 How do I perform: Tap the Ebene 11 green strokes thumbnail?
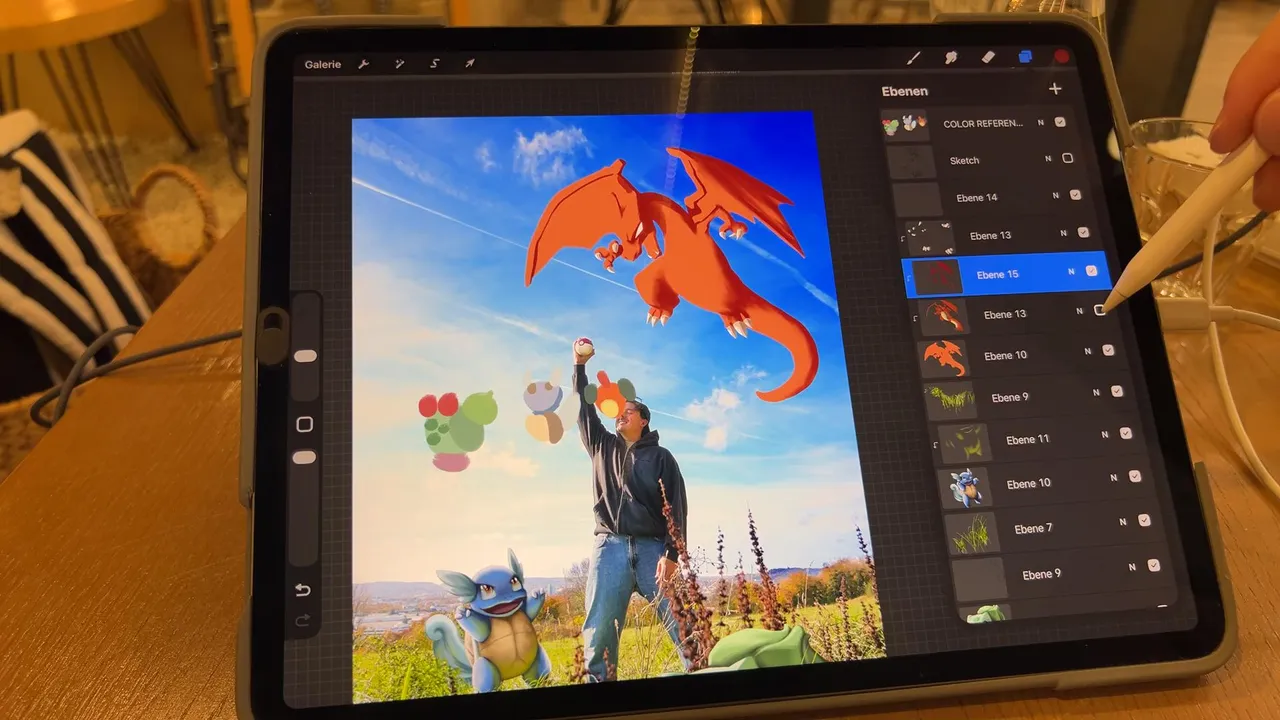(x=964, y=443)
